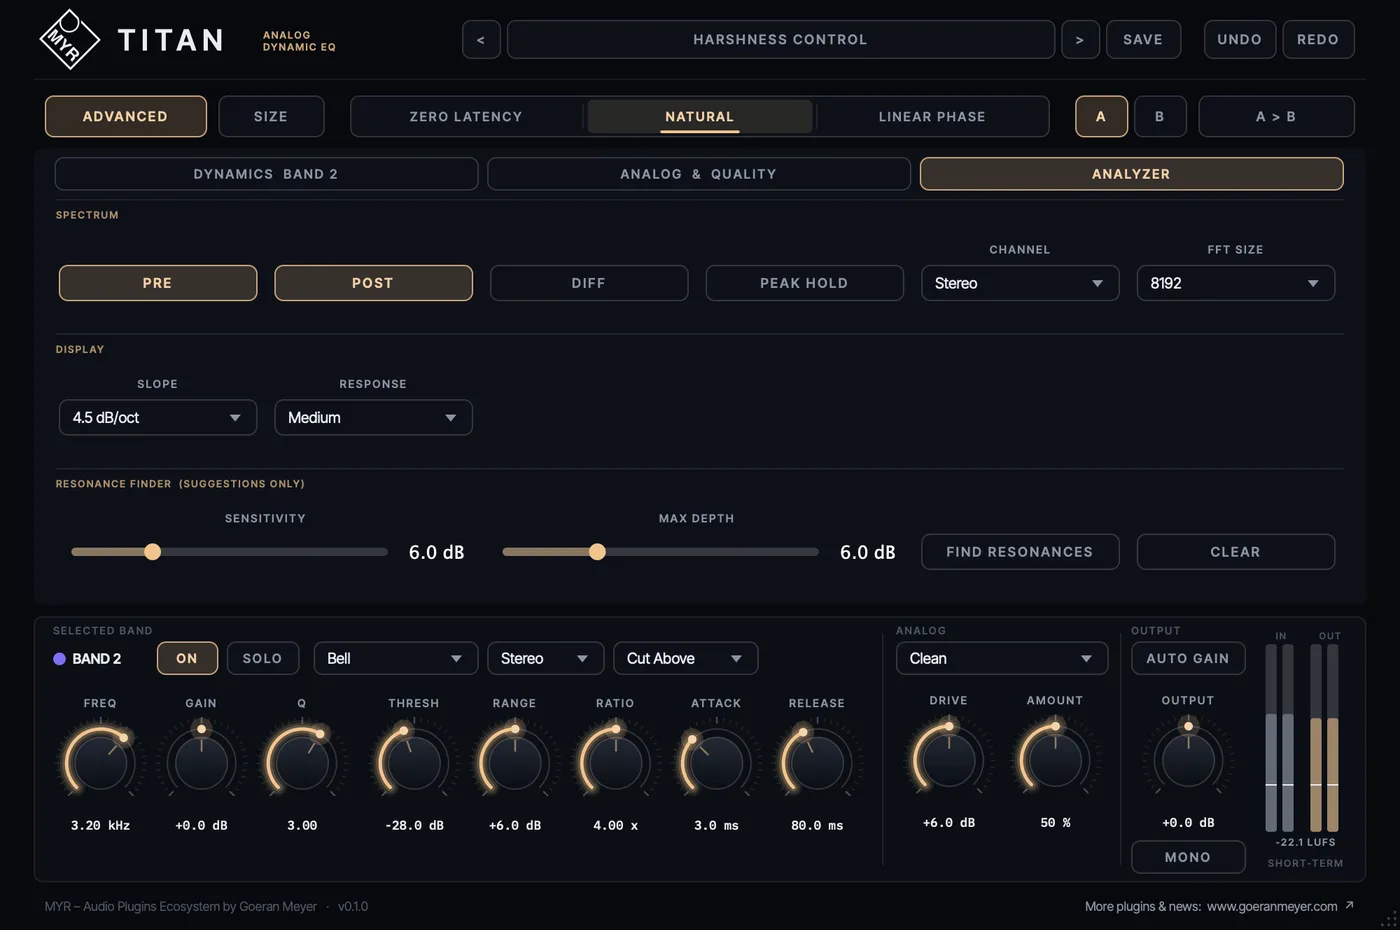The width and height of the screenshot is (1400, 930).
Task: Open the Channel dropdown set to Stereo
Action: (x=1020, y=283)
